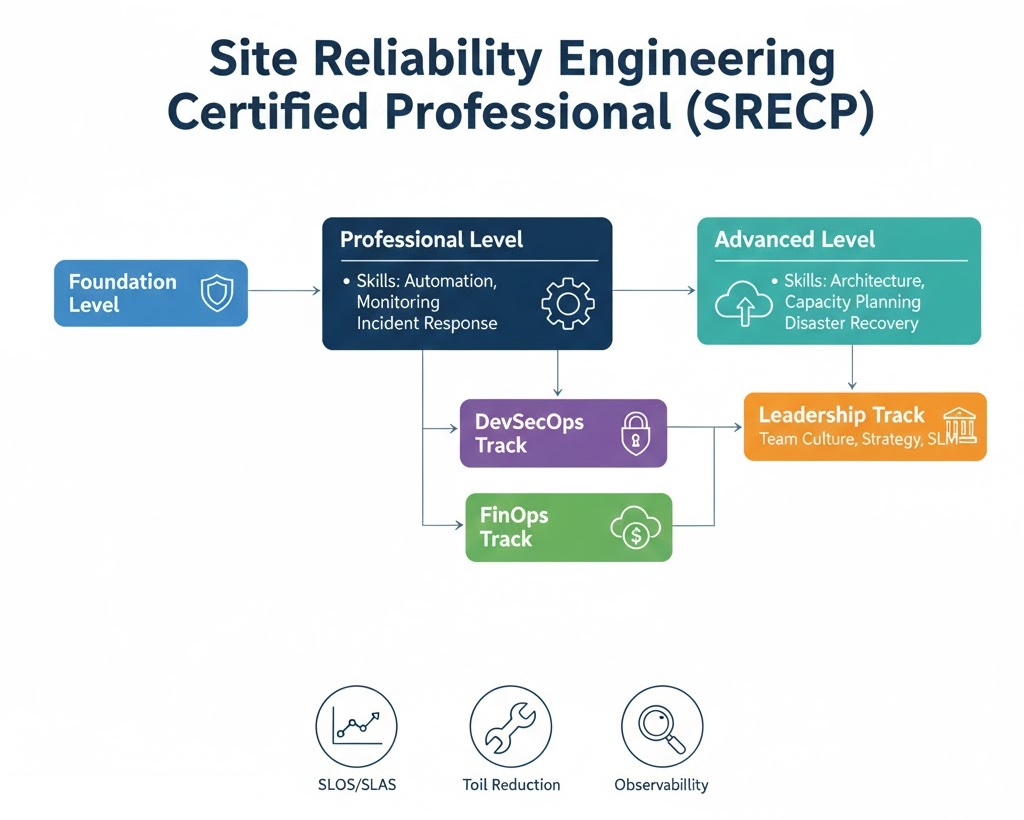Click the padlock icon in DevSecOps Track

click(634, 434)
